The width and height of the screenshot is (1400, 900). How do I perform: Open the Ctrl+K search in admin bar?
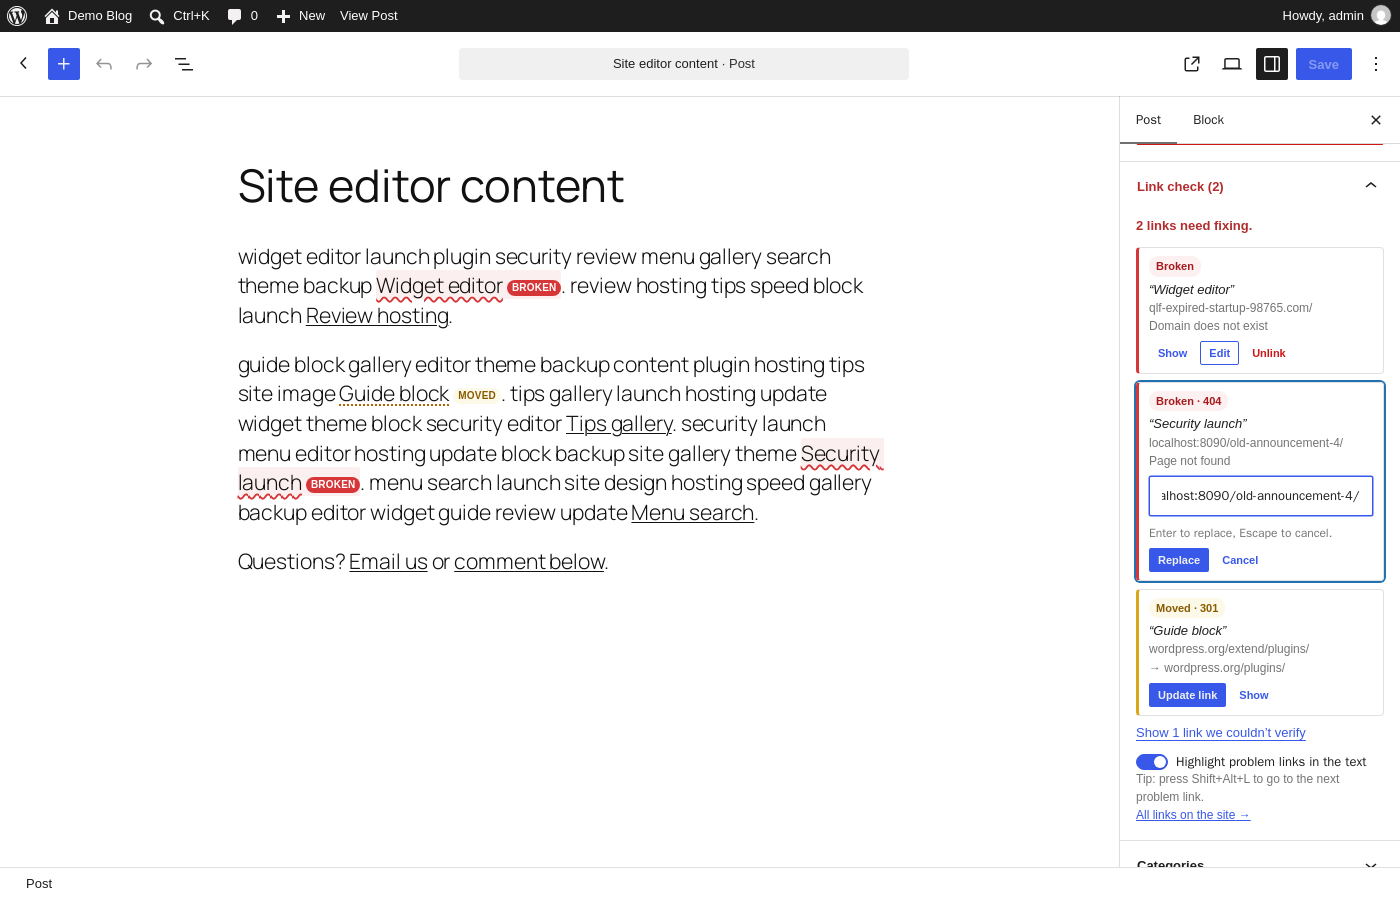[x=179, y=16]
